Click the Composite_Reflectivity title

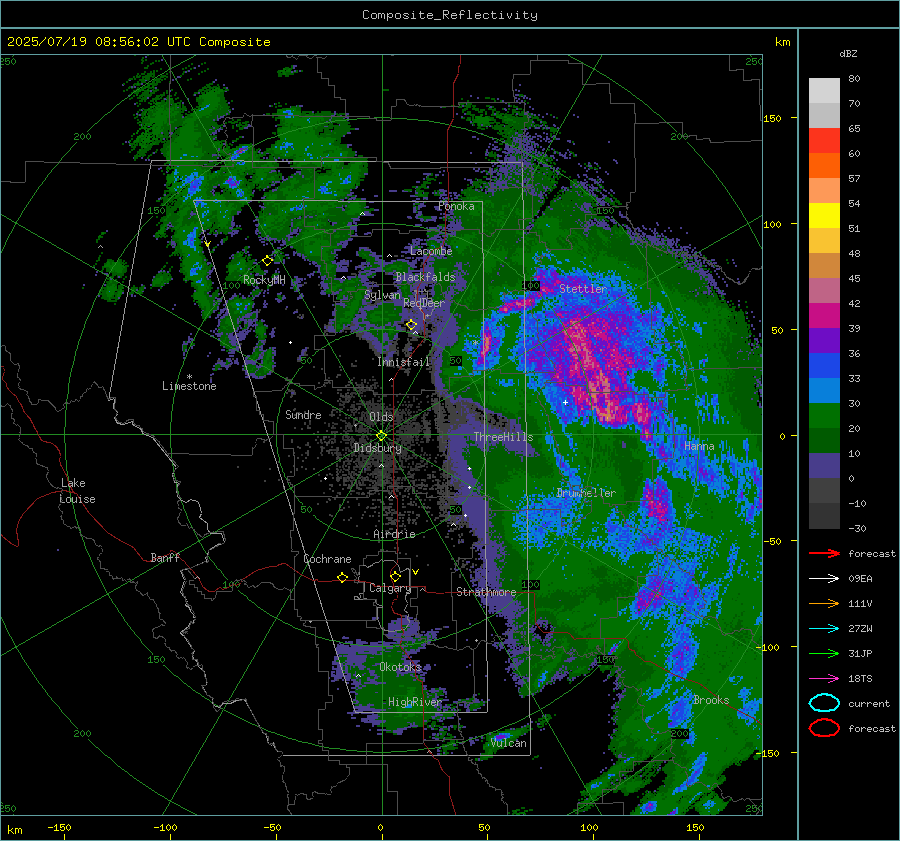coord(449,15)
